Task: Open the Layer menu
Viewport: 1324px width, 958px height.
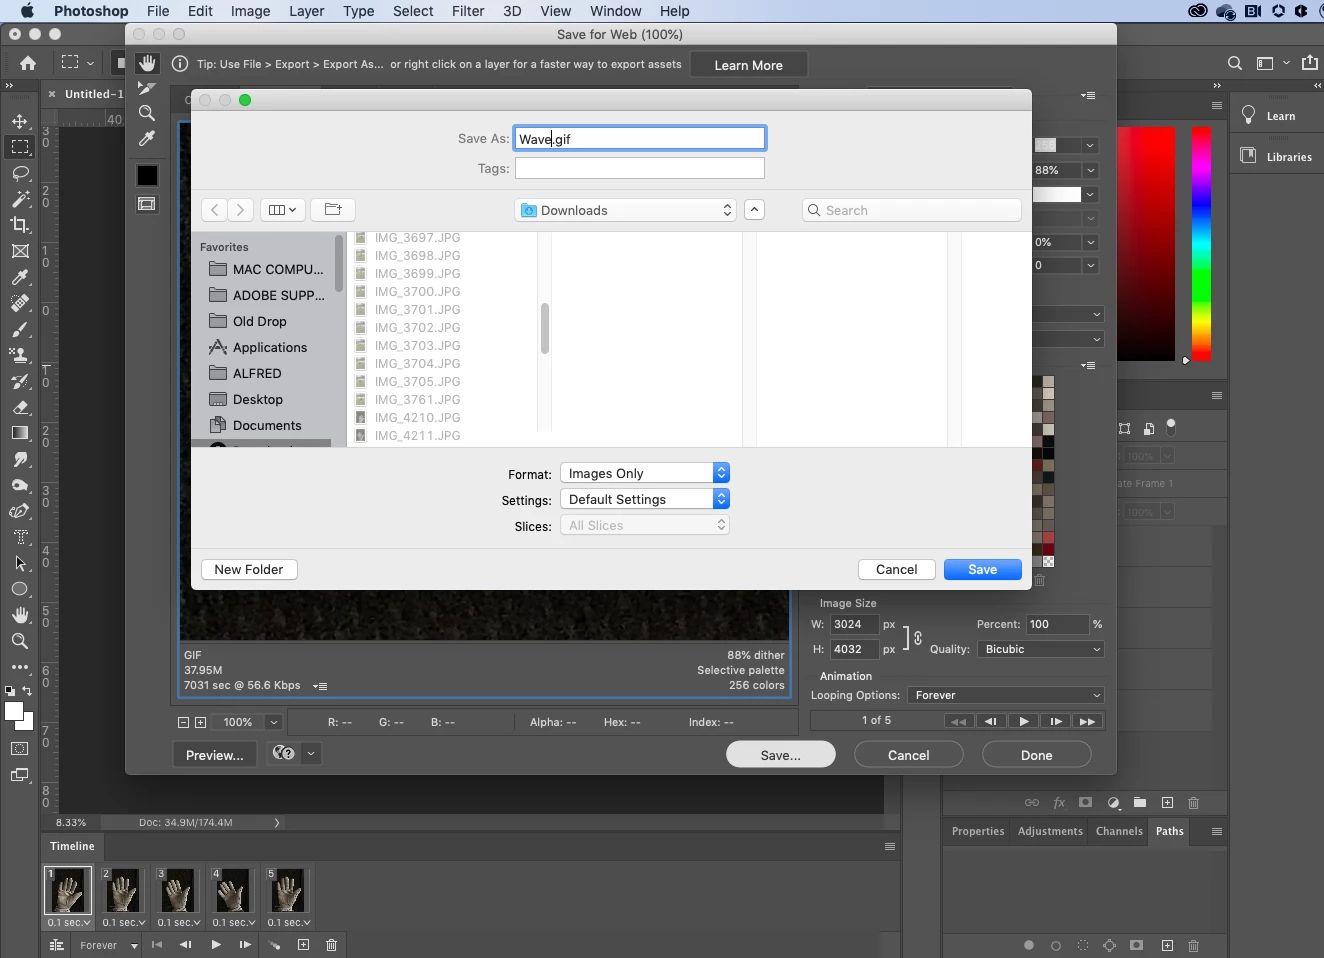Action: click(306, 11)
